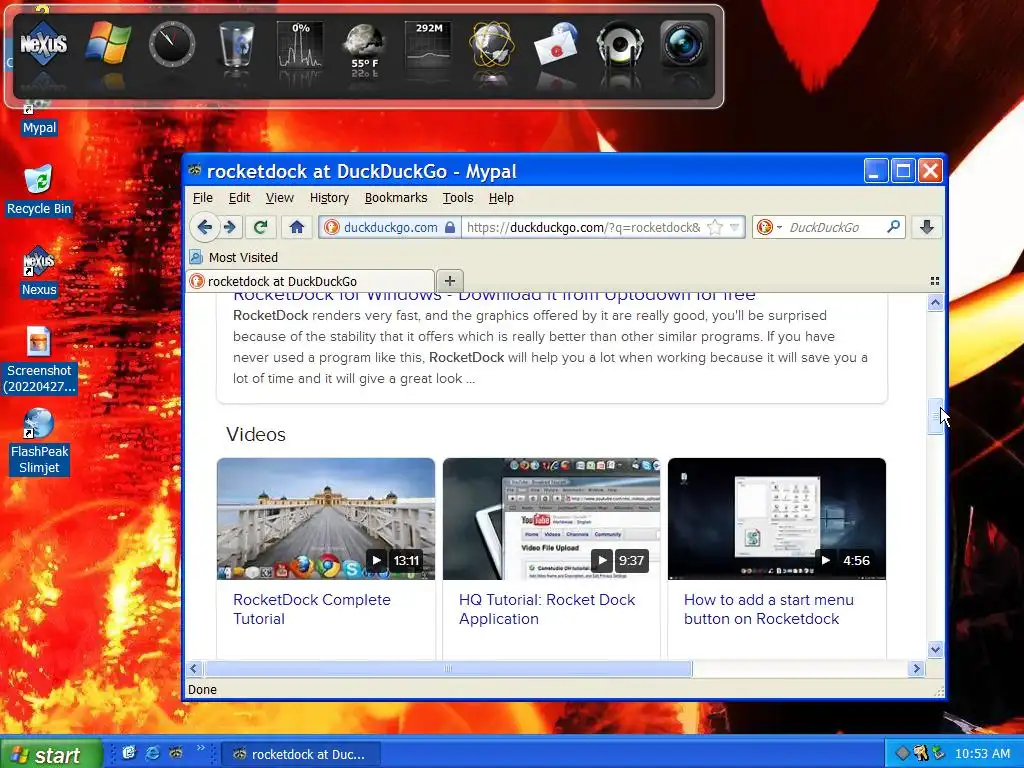Open the tab groups grid icon
Image resolution: width=1024 pixels, height=768 pixels.
pyautogui.click(x=935, y=281)
